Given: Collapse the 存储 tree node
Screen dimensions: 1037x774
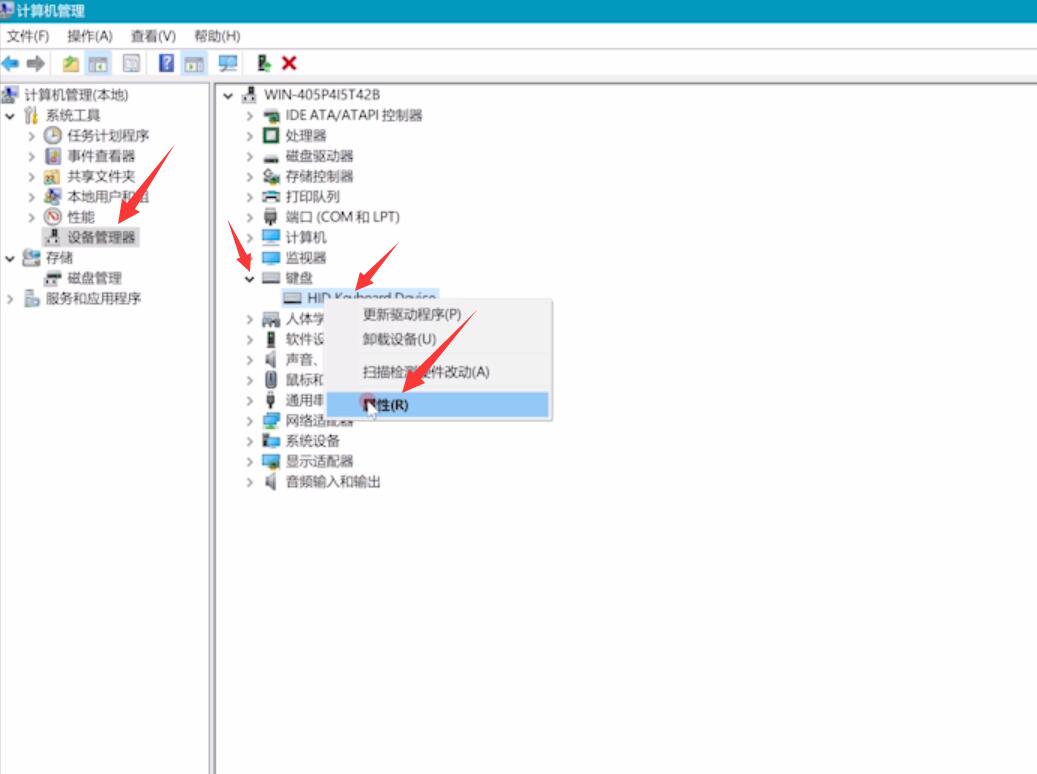Looking at the screenshot, I should pyautogui.click(x=10, y=259).
